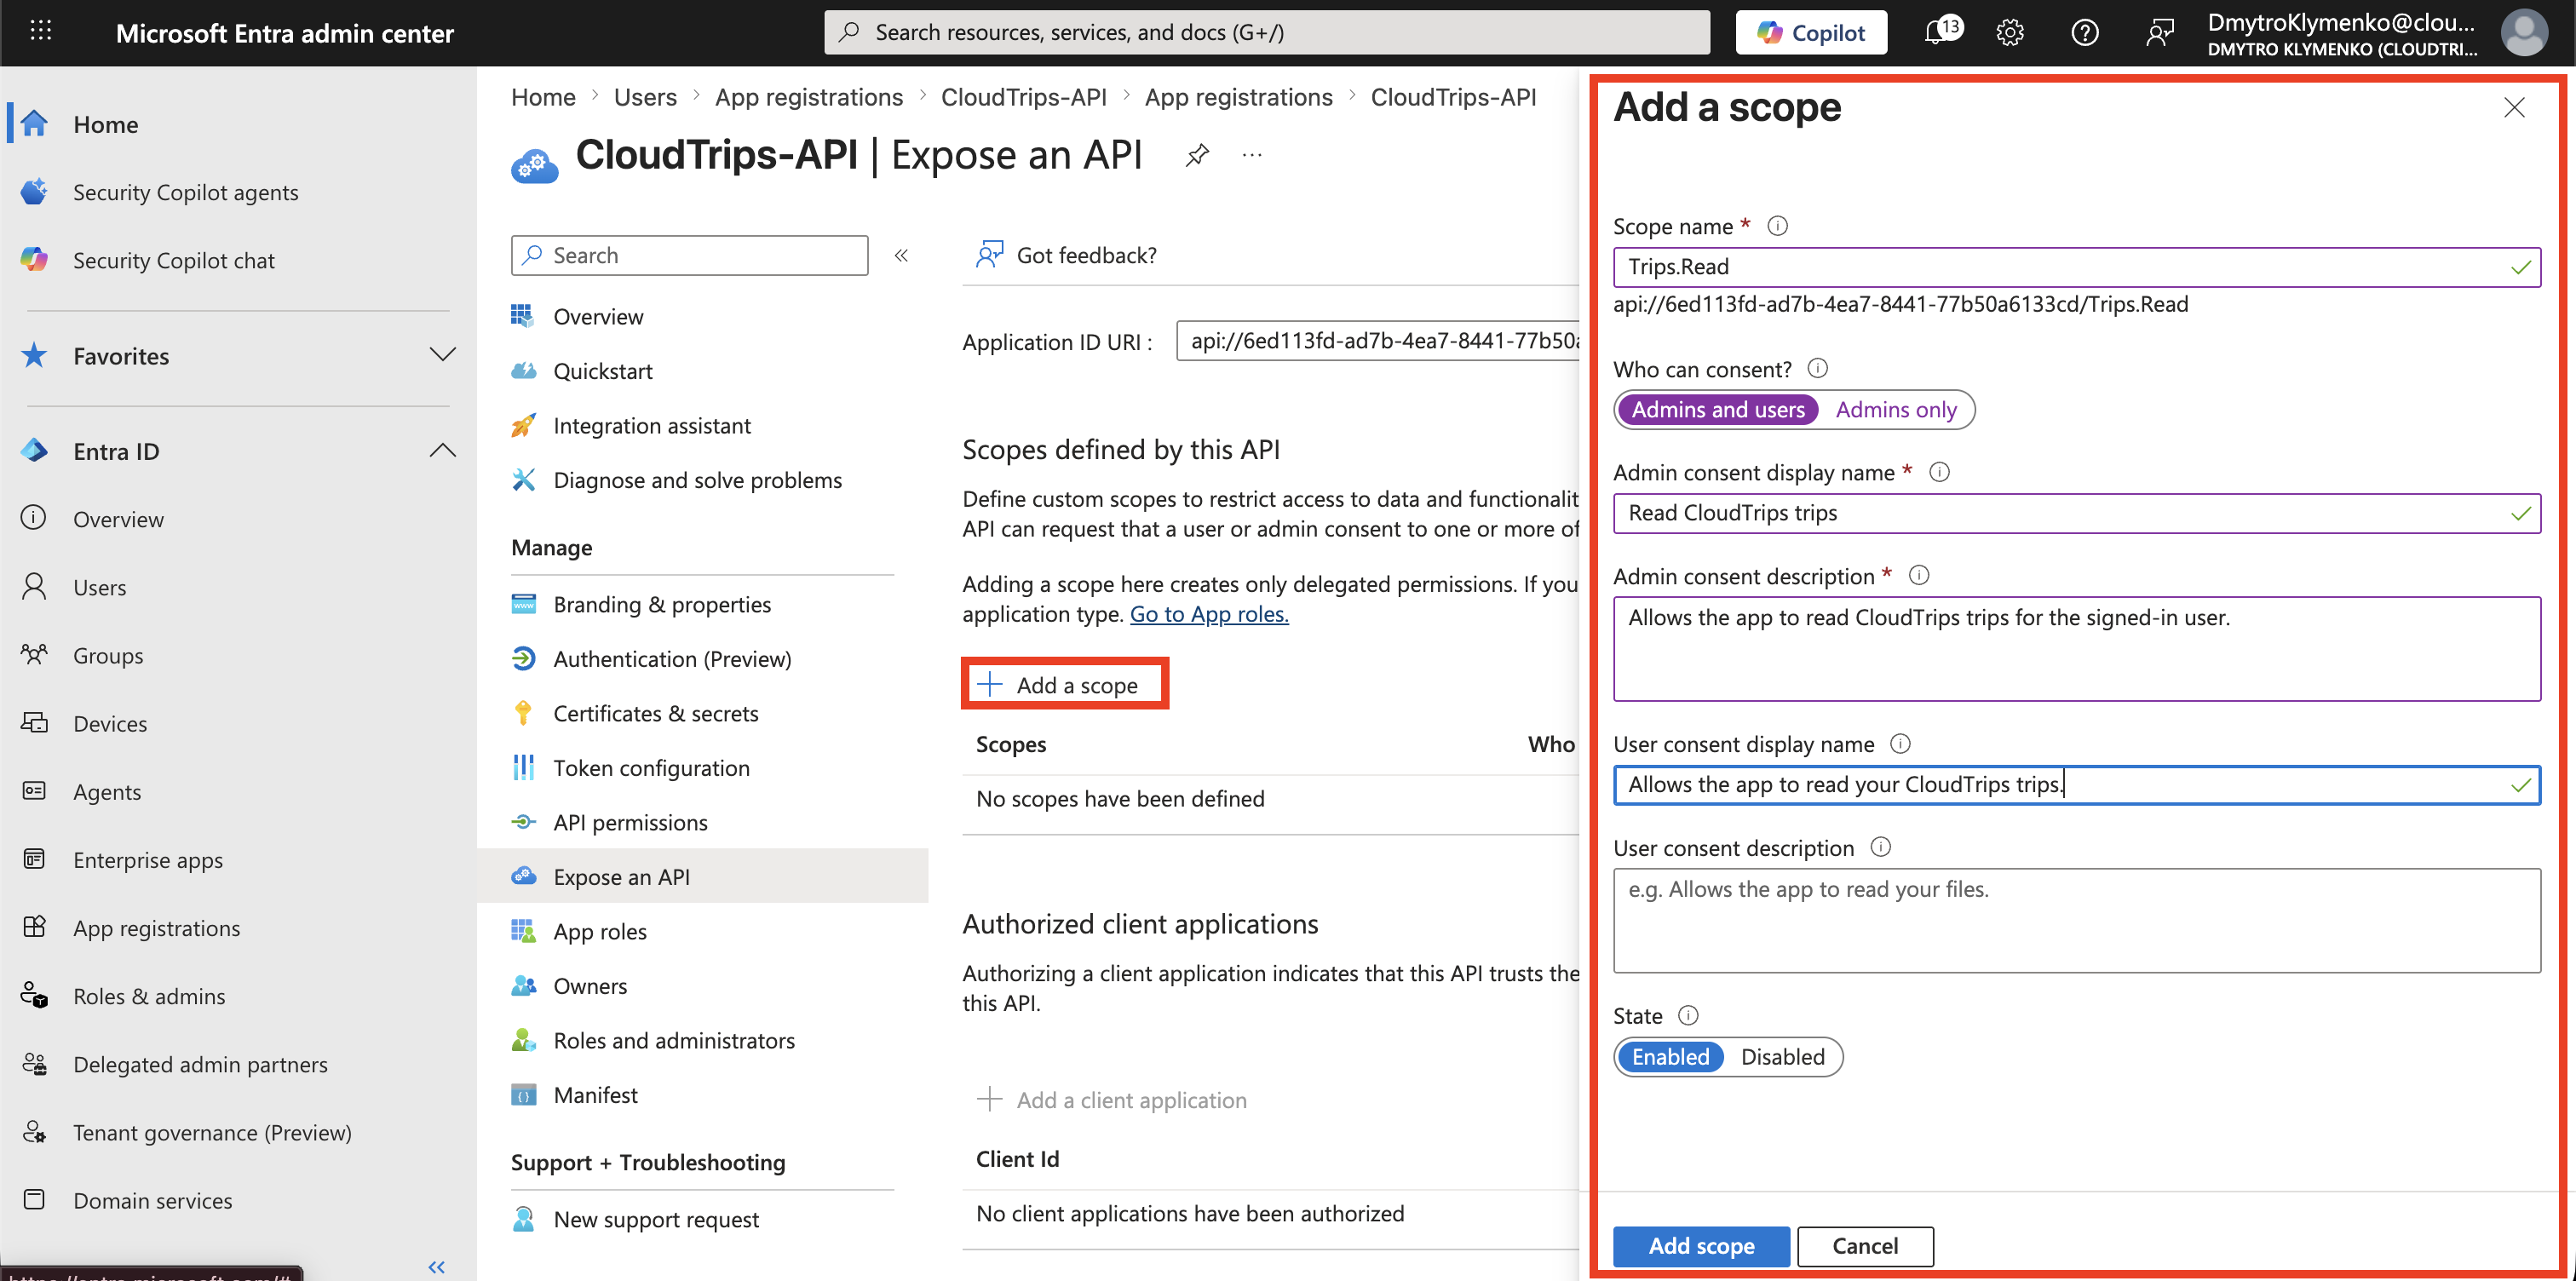Click the Agents sidebar icon
This screenshot has width=2576, height=1281.
coord(34,790)
